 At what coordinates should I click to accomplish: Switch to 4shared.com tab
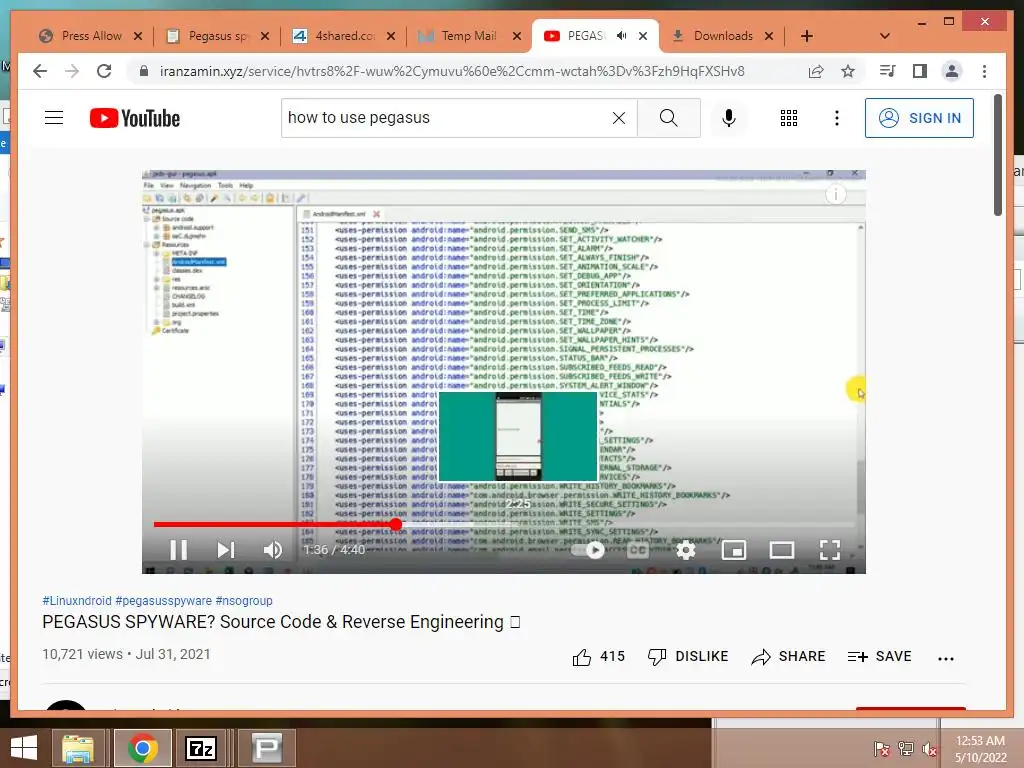[344, 36]
